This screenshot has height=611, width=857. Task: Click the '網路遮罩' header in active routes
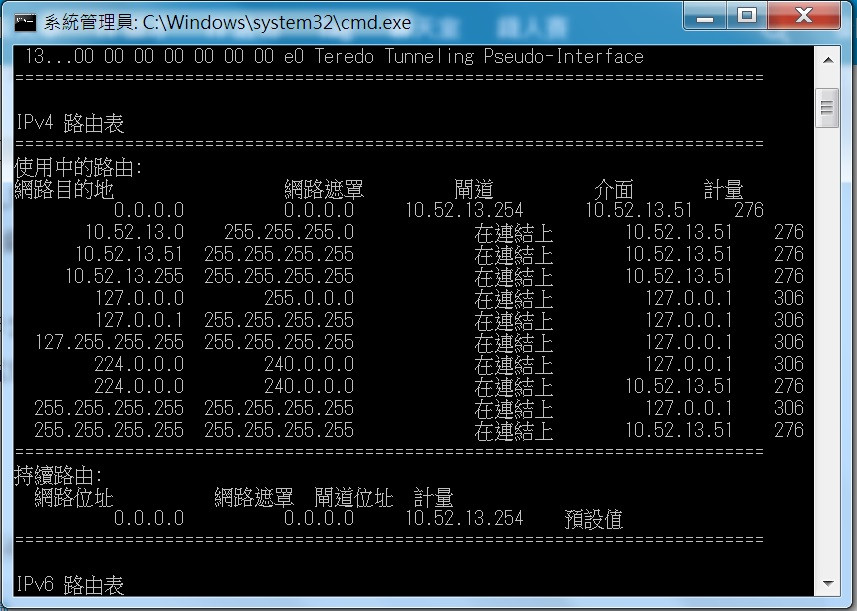click(324, 189)
